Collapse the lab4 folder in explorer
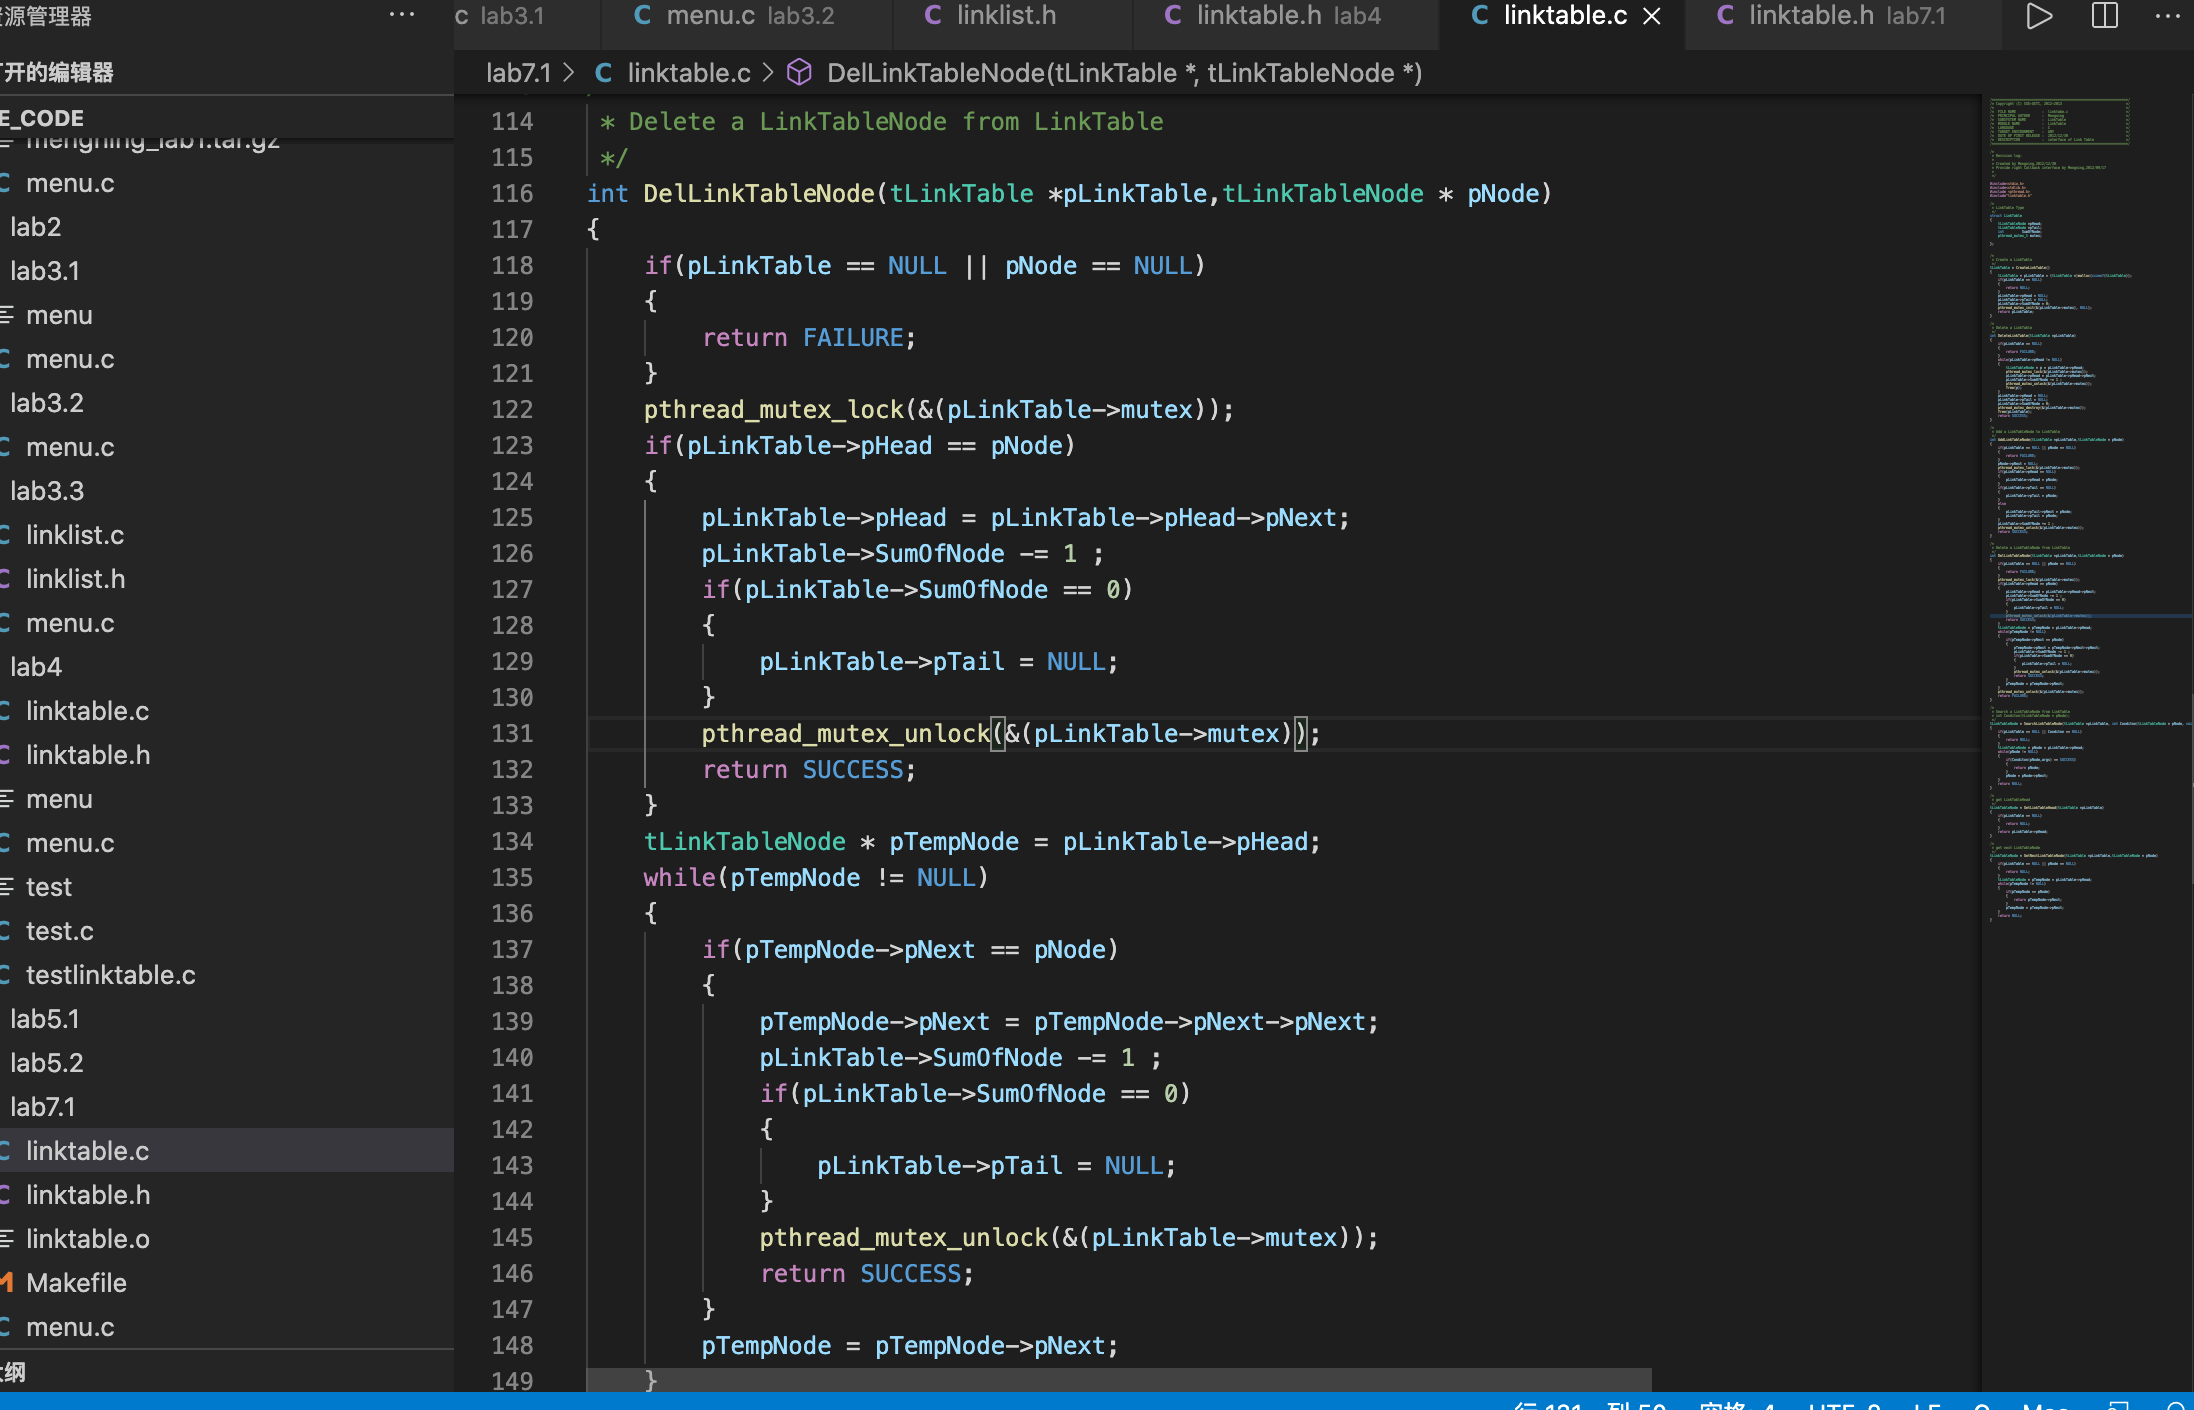This screenshot has height=1410, width=2194. click(36, 667)
